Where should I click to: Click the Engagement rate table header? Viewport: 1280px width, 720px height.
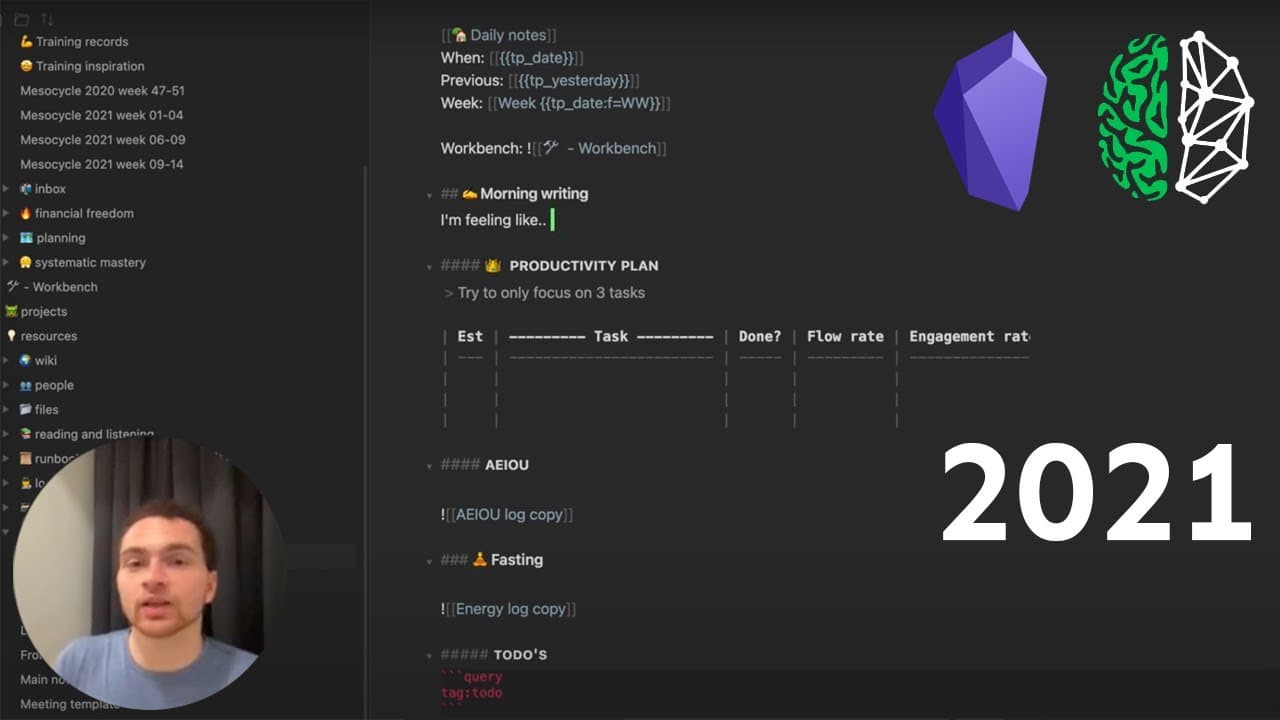coord(969,337)
